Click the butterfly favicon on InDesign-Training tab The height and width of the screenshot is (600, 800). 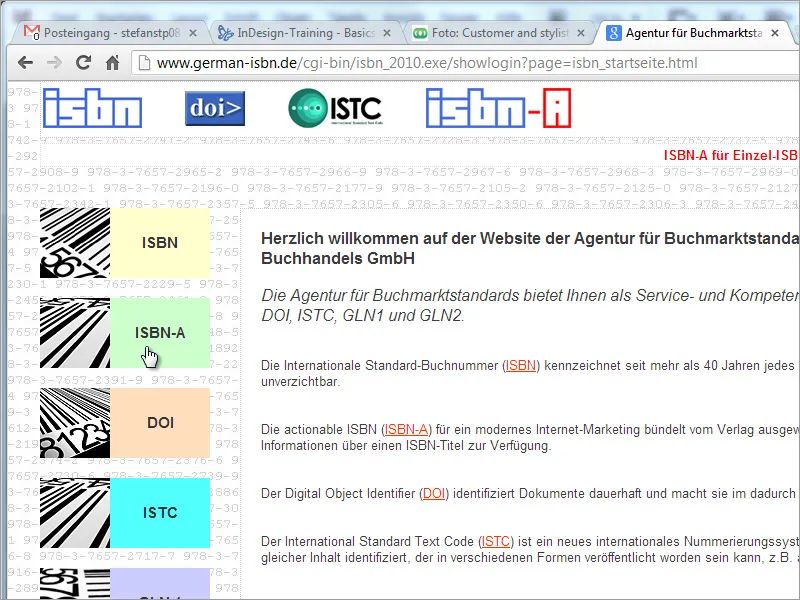click(226, 33)
